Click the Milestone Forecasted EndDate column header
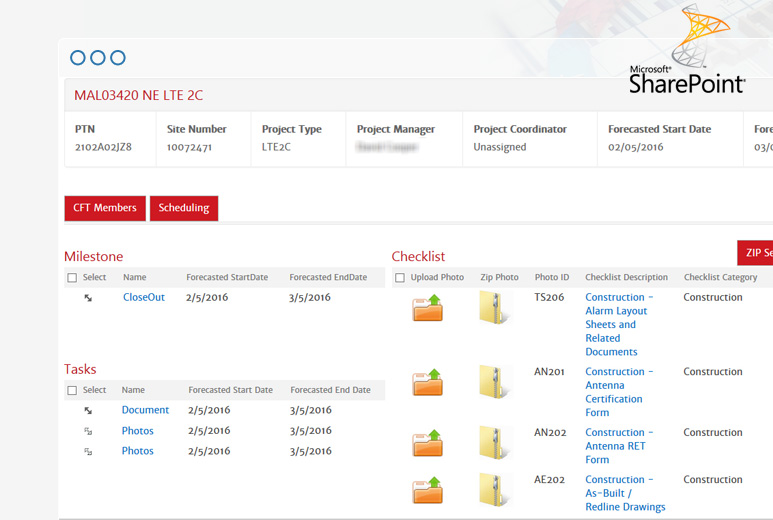The height and width of the screenshot is (520, 773). tap(328, 277)
